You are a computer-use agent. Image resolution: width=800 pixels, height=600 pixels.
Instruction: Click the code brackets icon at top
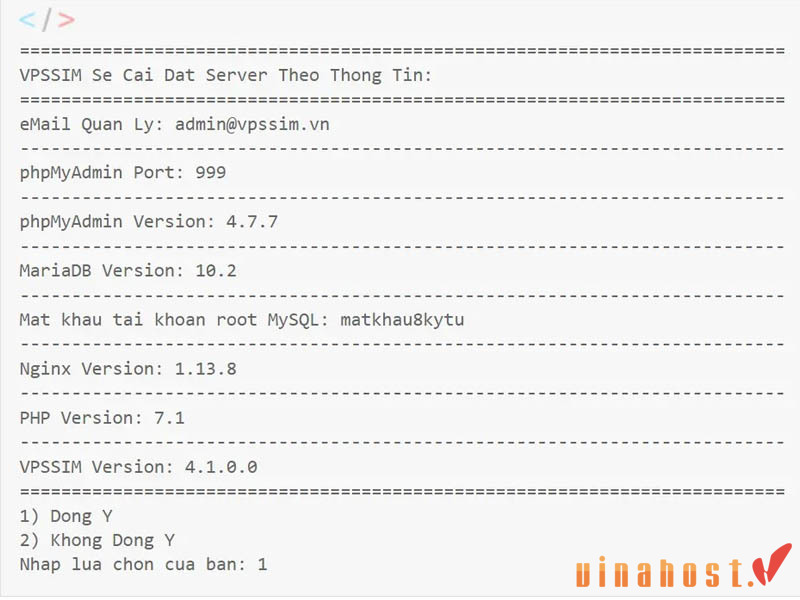pos(47,20)
